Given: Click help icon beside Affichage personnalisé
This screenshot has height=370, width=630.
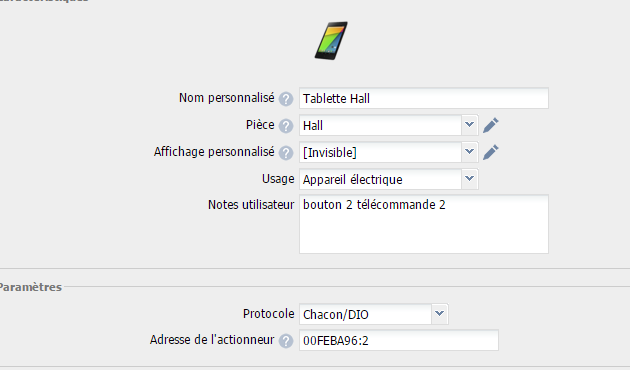Looking at the screenshot, I should point(286,153).
